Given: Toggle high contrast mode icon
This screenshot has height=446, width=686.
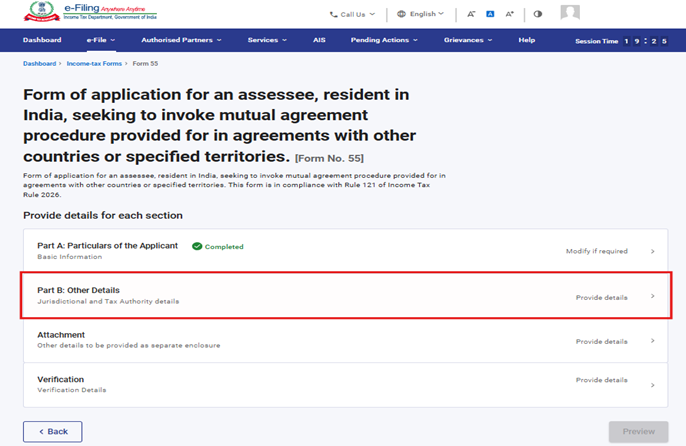Looking at the screenshot, I should click(538, 14).
